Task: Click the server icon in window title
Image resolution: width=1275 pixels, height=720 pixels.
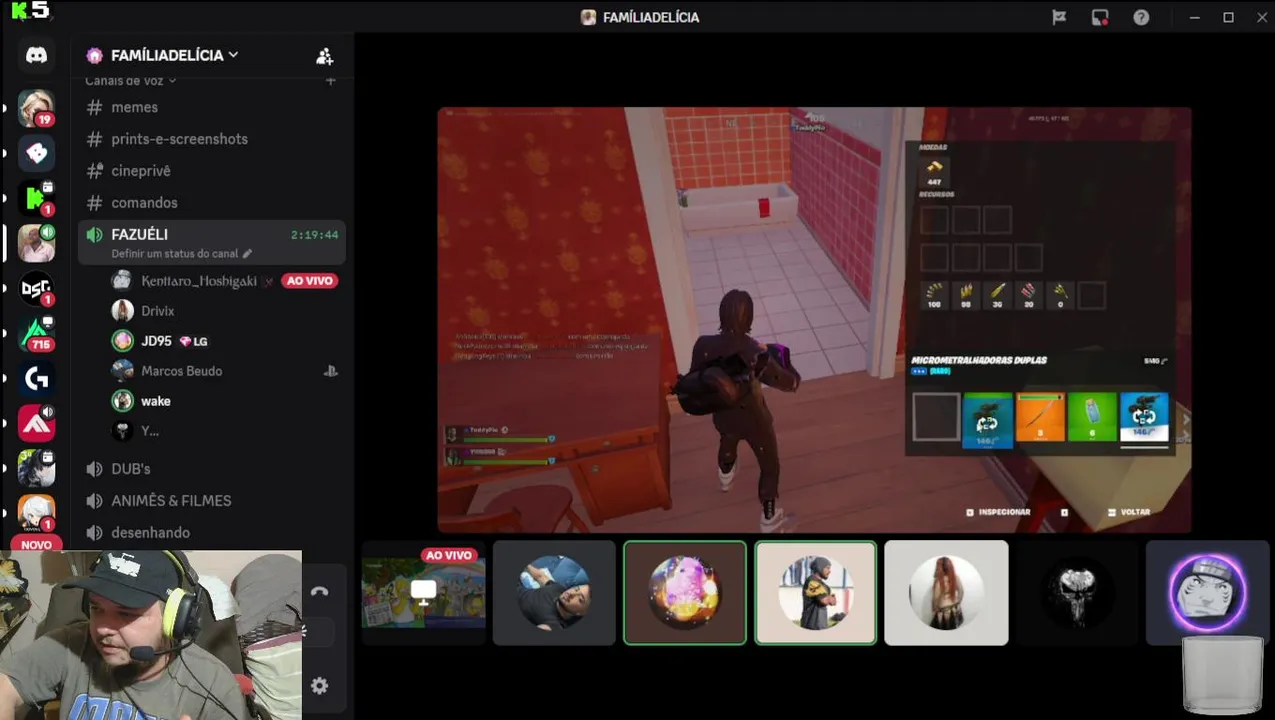Action: click(x=589, y=17)
